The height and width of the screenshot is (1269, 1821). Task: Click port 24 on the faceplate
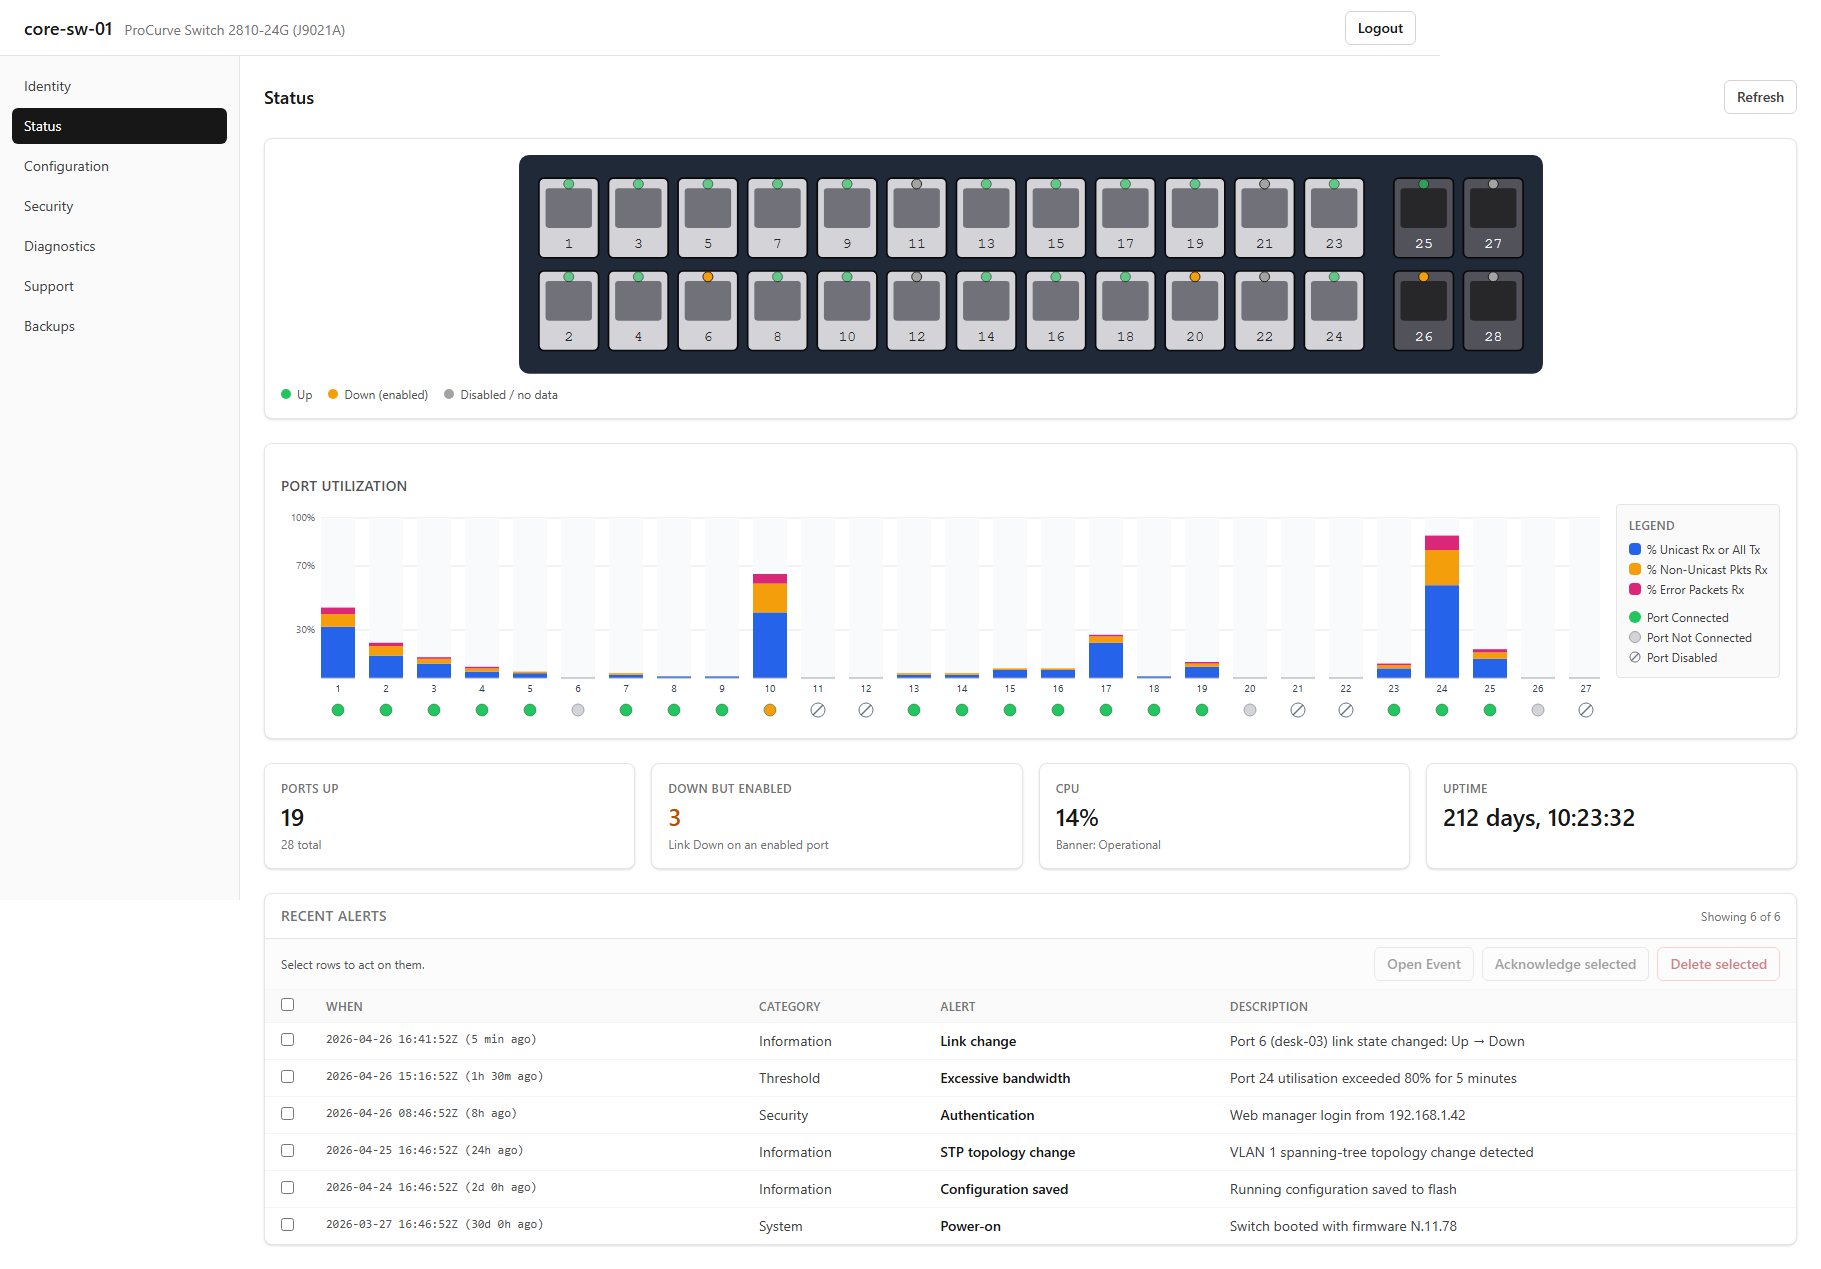coord(1334,311)
